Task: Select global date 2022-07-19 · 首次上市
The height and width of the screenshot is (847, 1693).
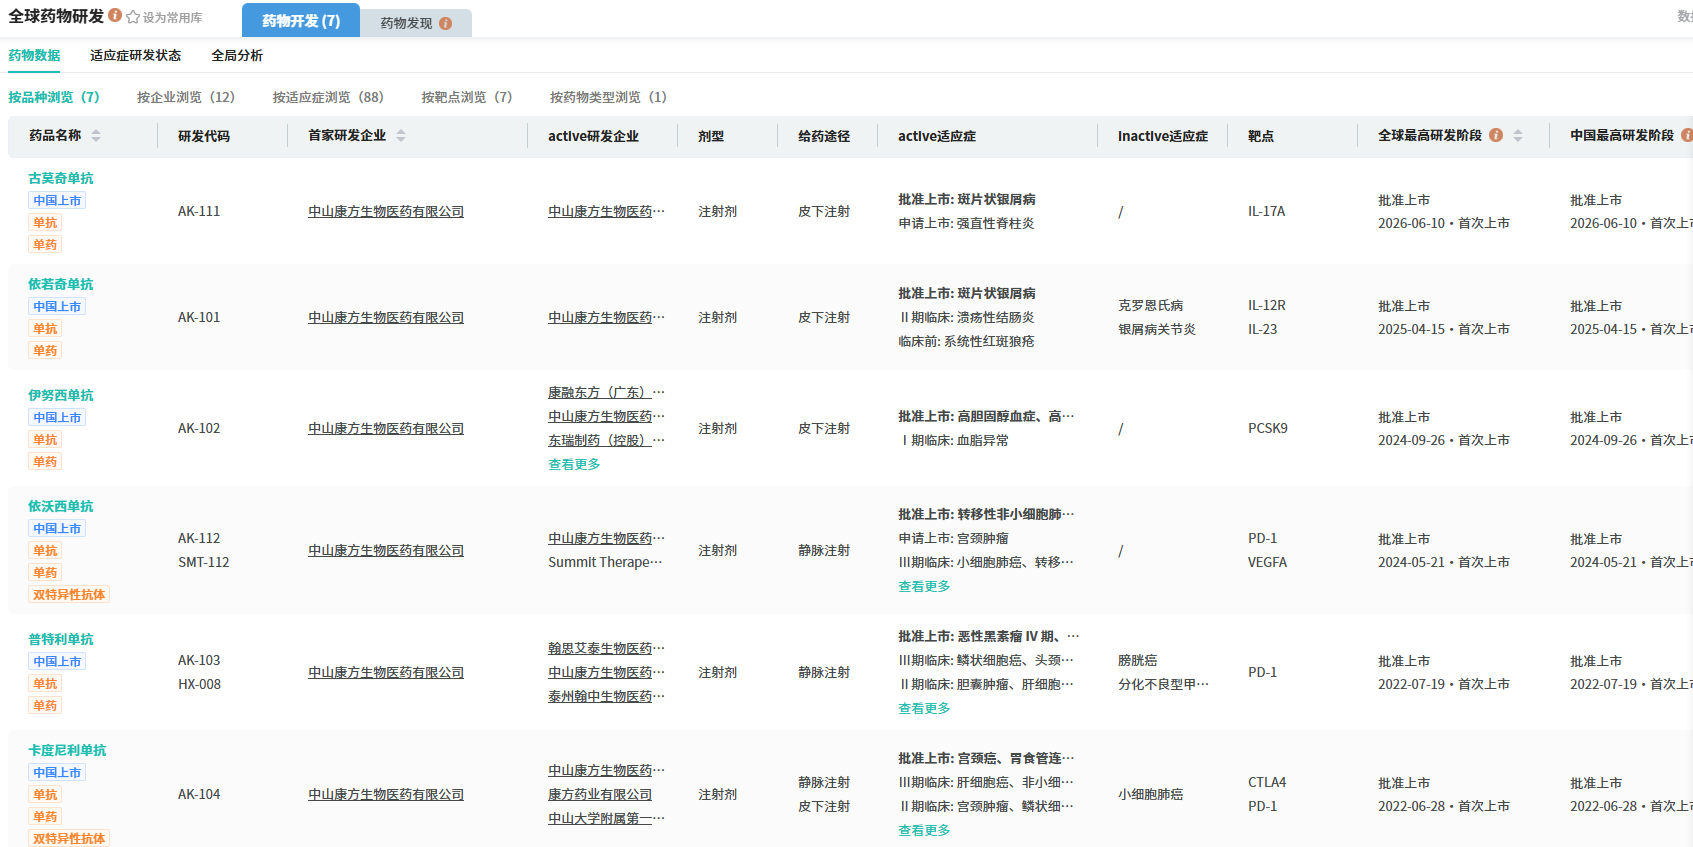Action: pos(1444,684)
